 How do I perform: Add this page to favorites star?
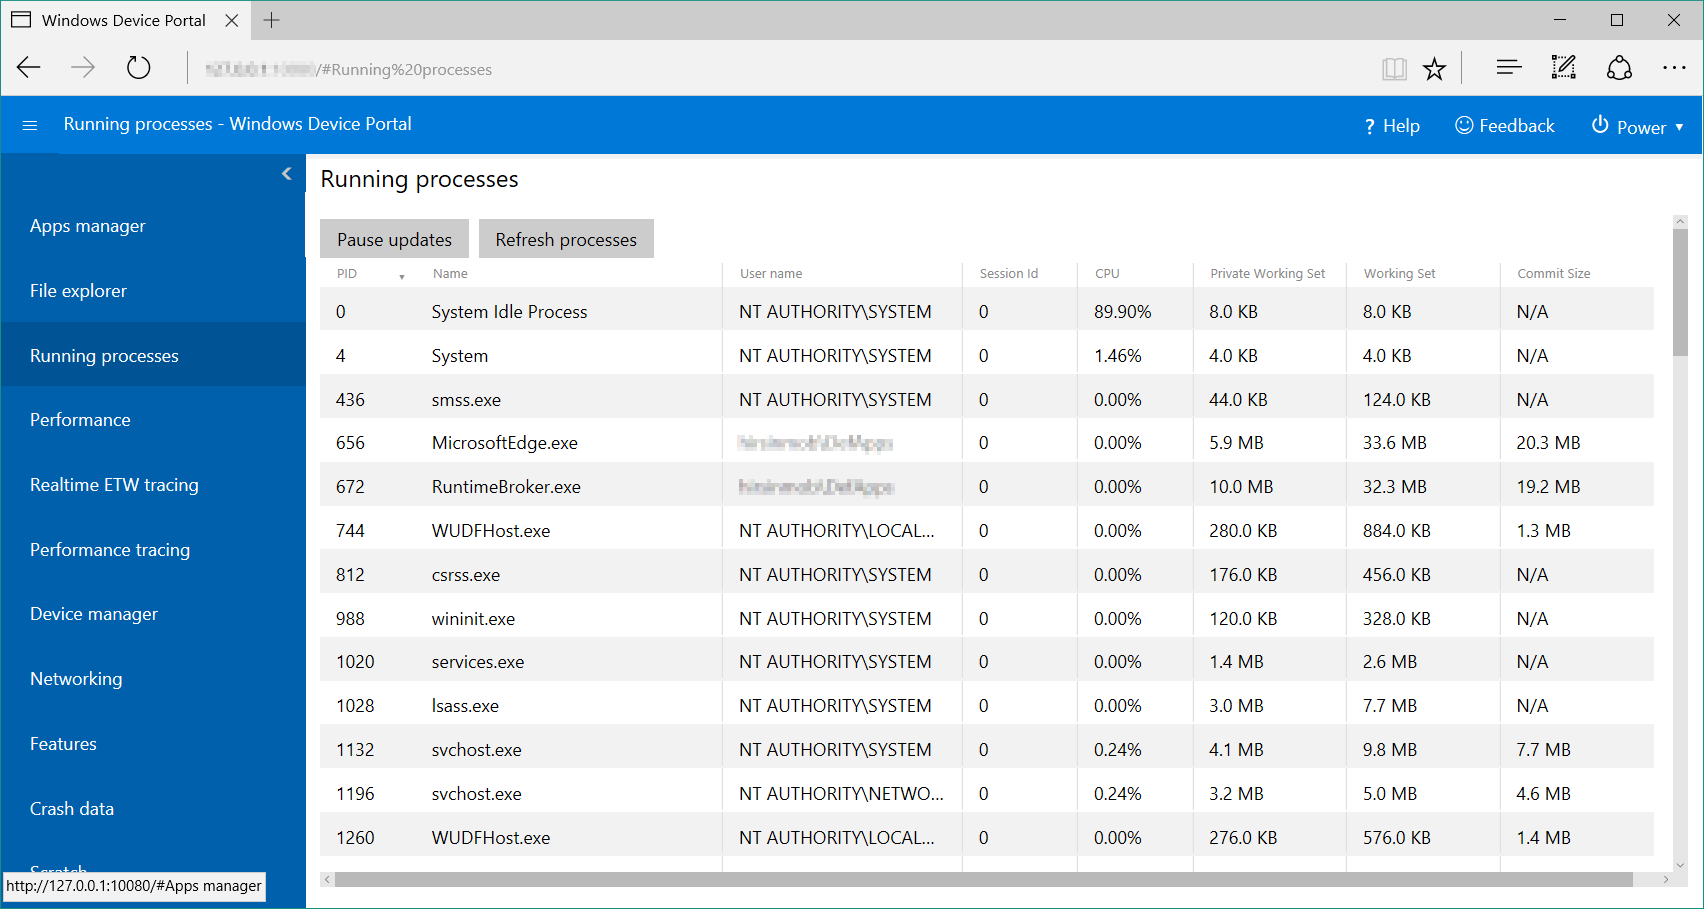[x=1435, y=68]
